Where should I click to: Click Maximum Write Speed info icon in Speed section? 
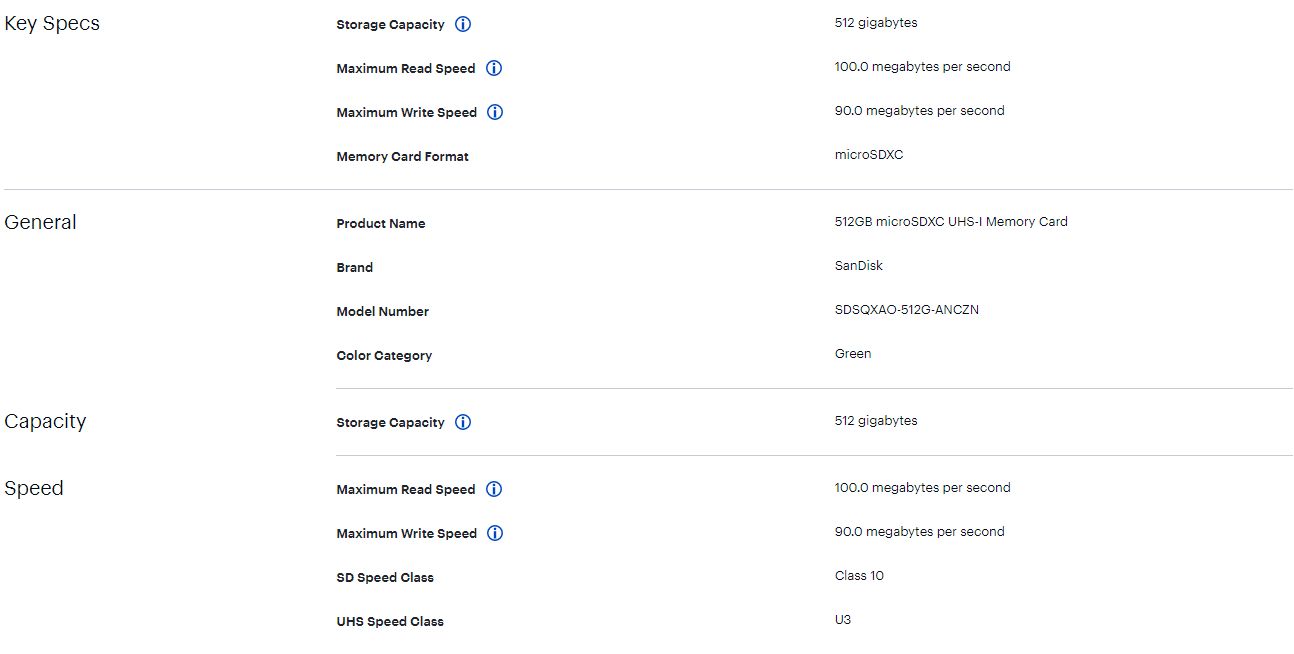click(x=495, y=533)
